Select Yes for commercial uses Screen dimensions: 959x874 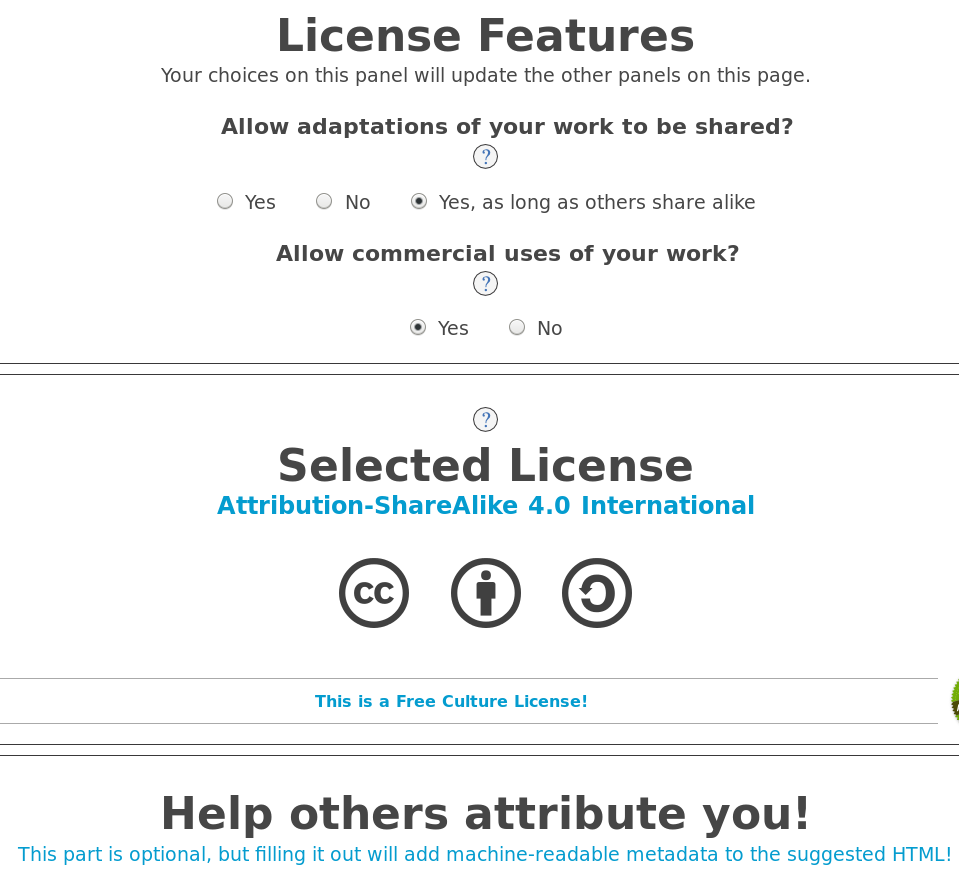coord(418,327)
